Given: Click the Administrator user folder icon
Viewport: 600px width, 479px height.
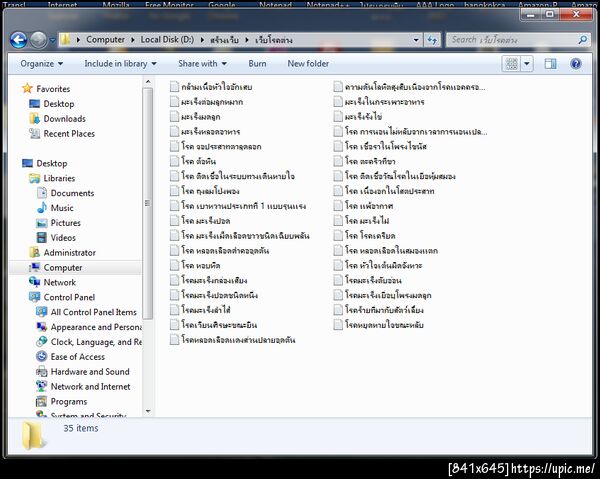Looking at the screenshot, I should [34, 253].
